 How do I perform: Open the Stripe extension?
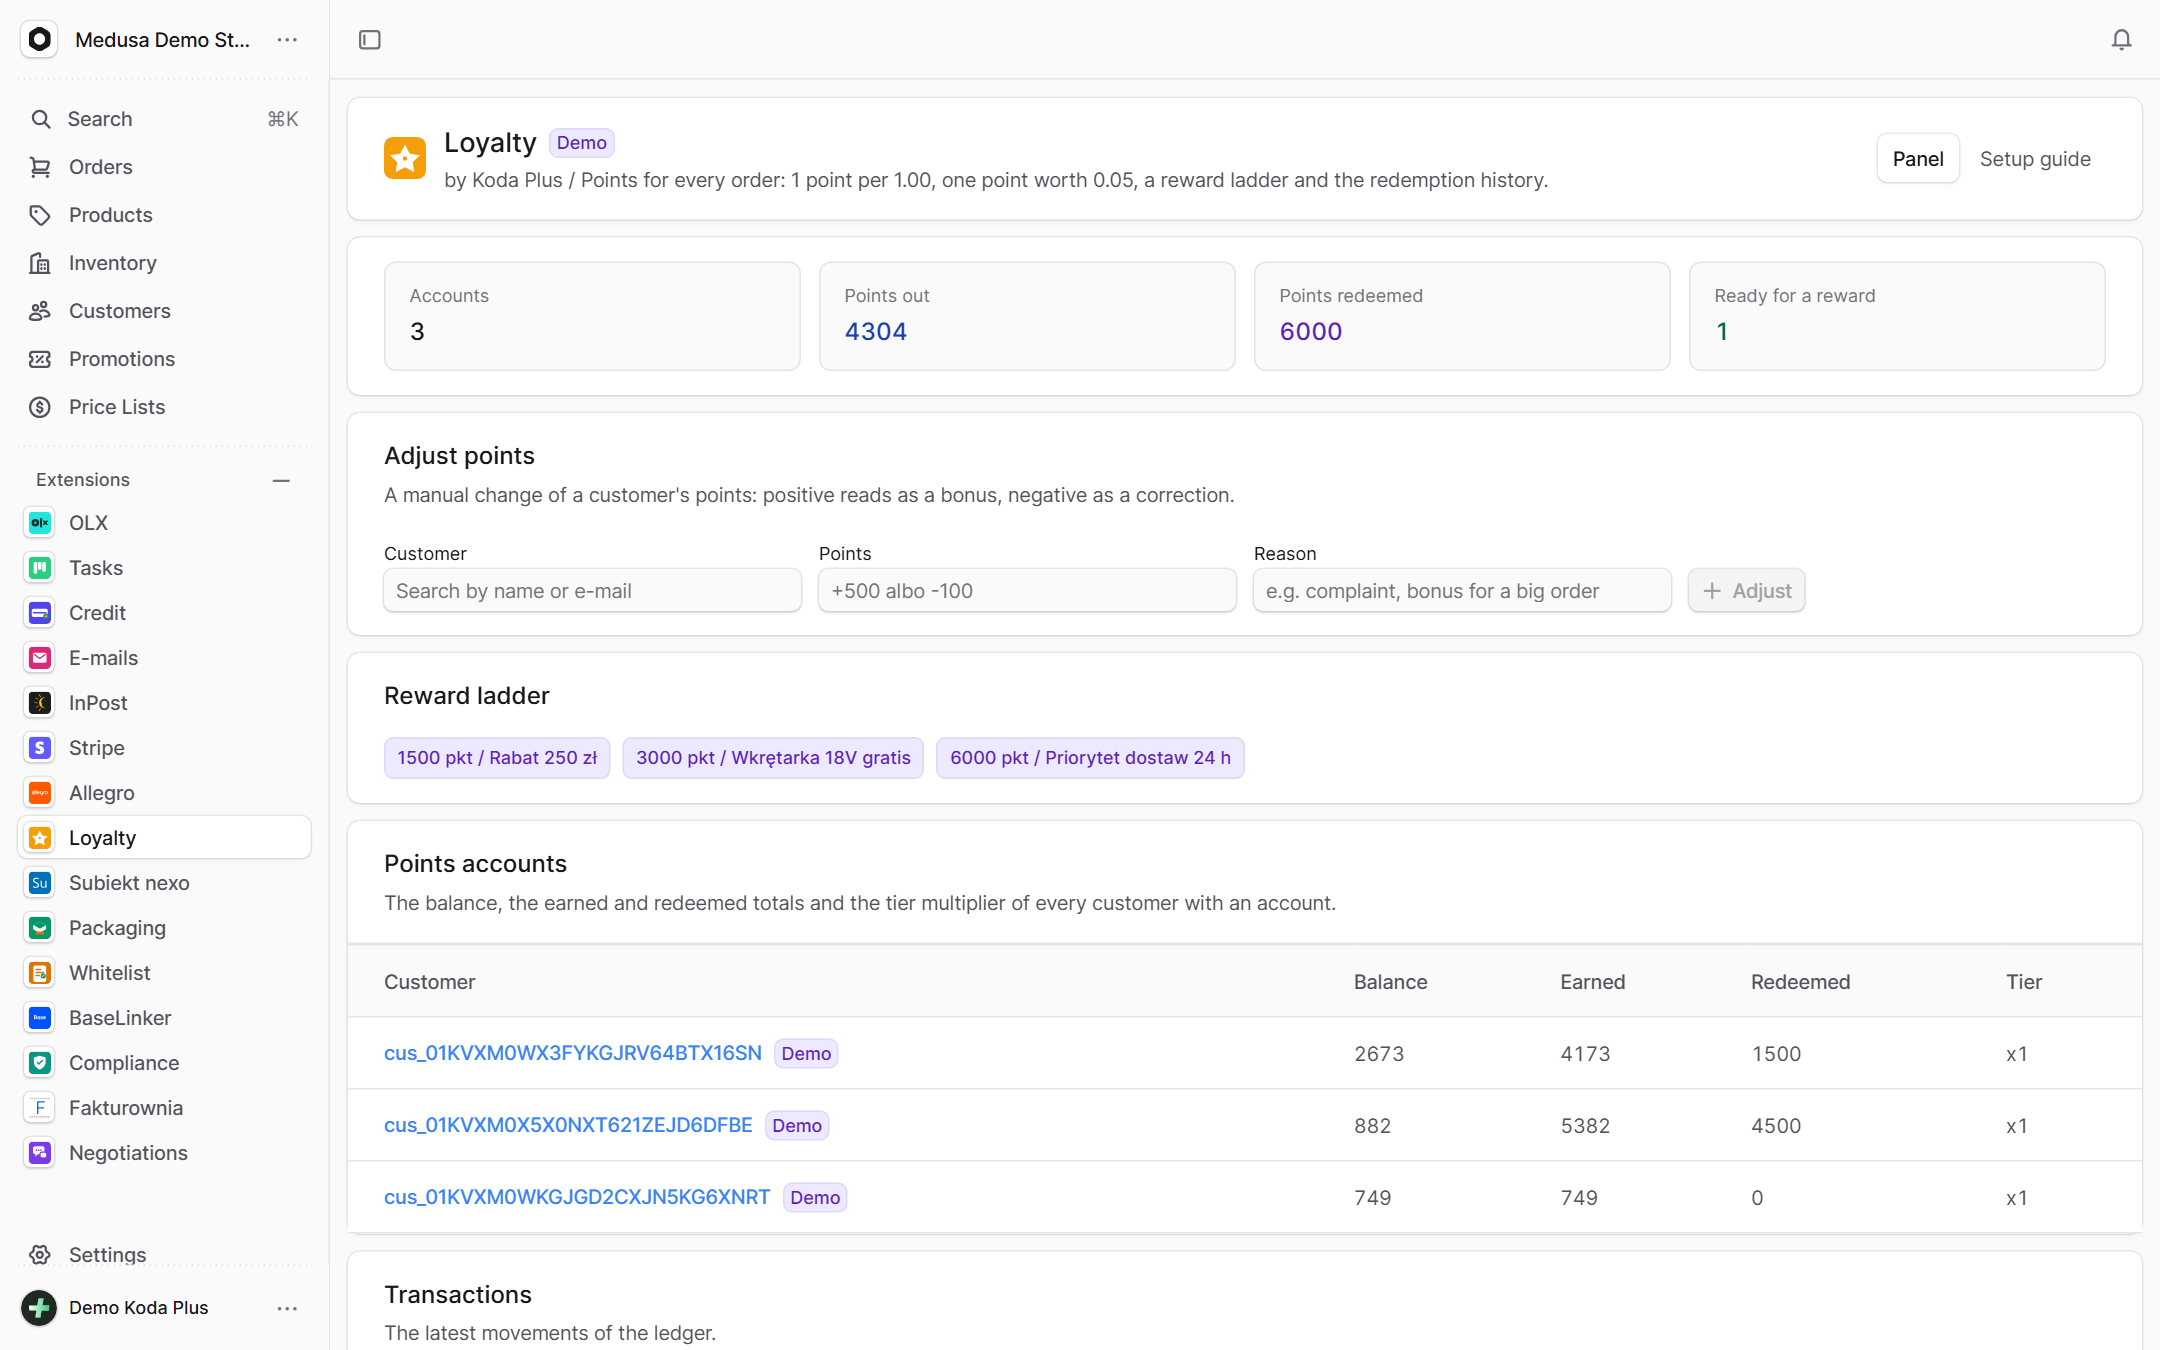(x=165, y=748)
